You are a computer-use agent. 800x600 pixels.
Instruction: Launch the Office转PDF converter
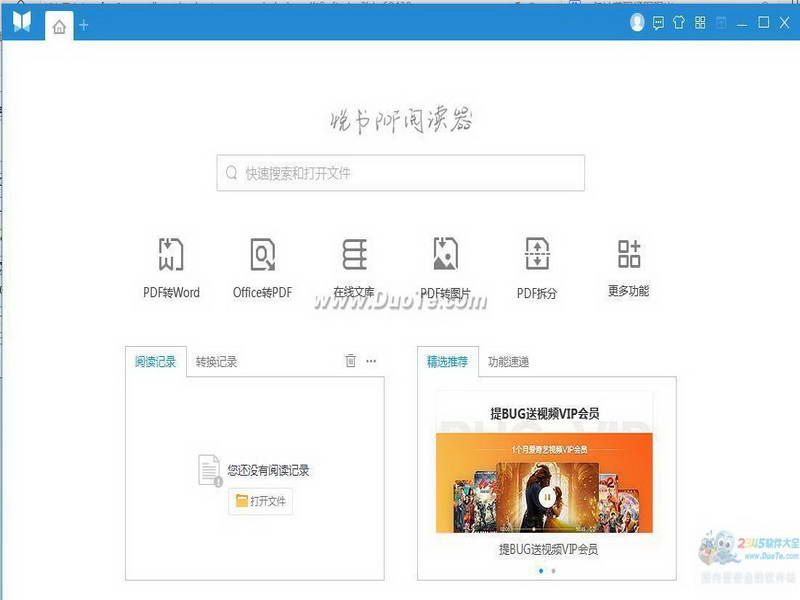coord(262,268)
